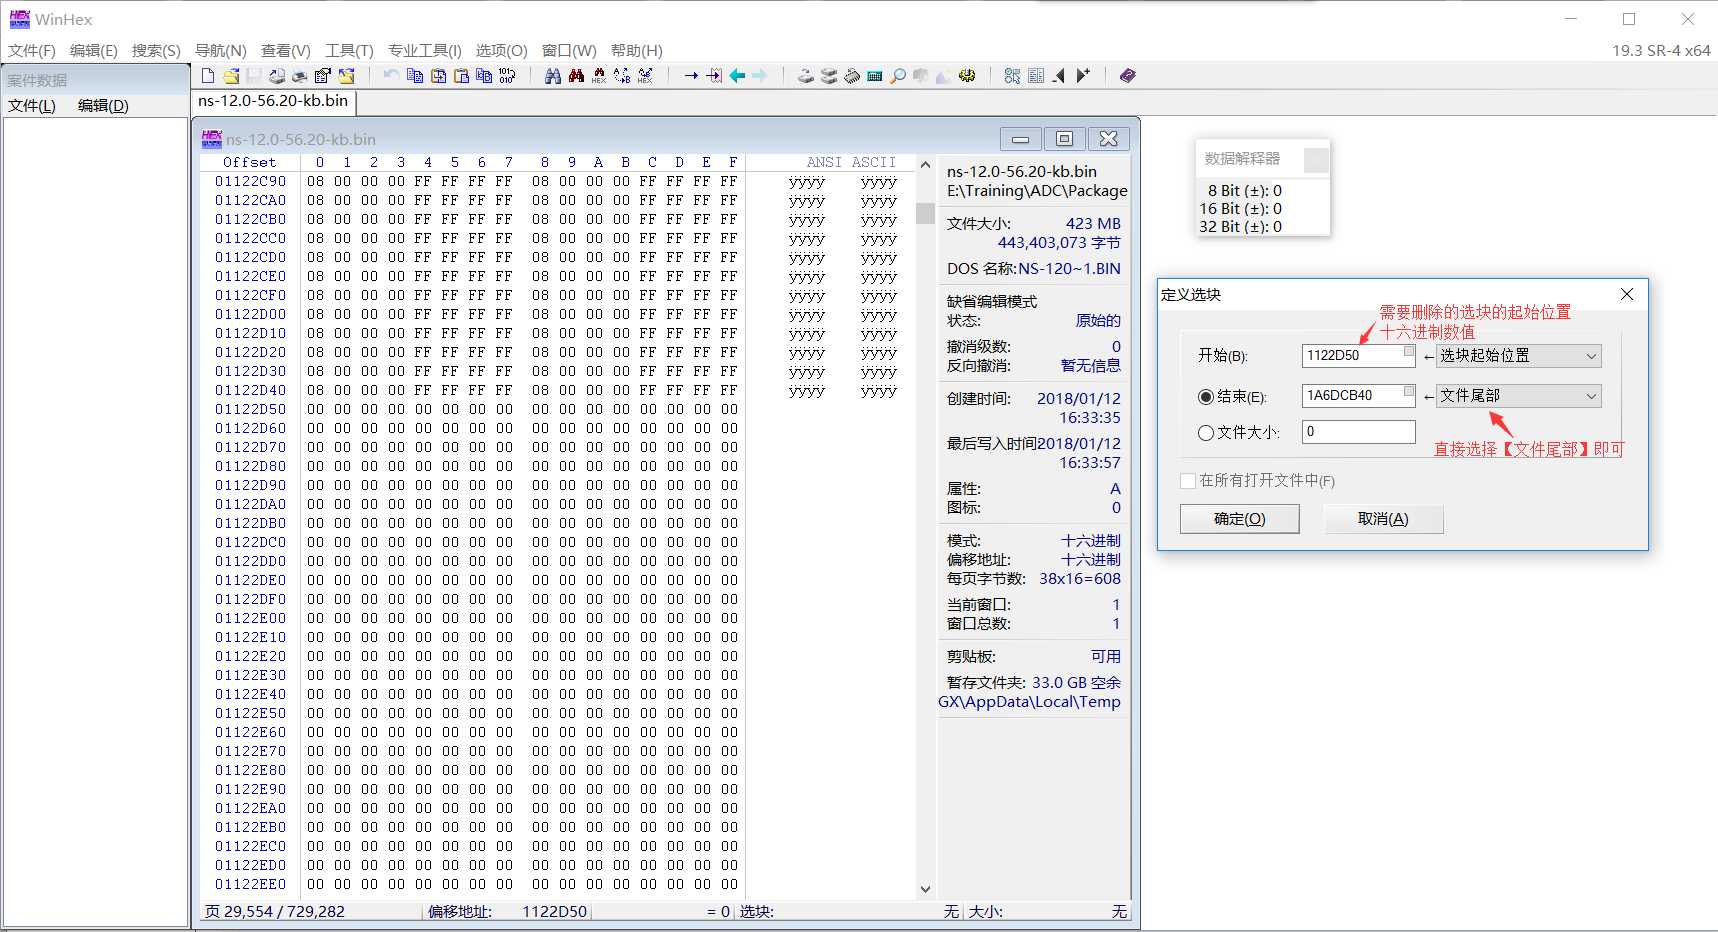Image resolution: width=1718 pixels, height=932 pixels.
Task: Click the teal Back arrow icon
Action: (737, 76)
